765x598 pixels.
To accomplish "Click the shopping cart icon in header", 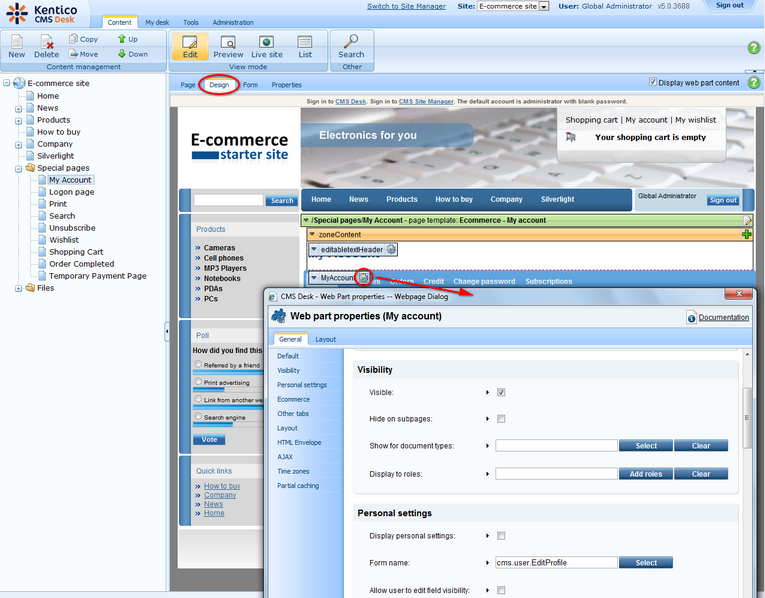I will [x=571, y=137].
